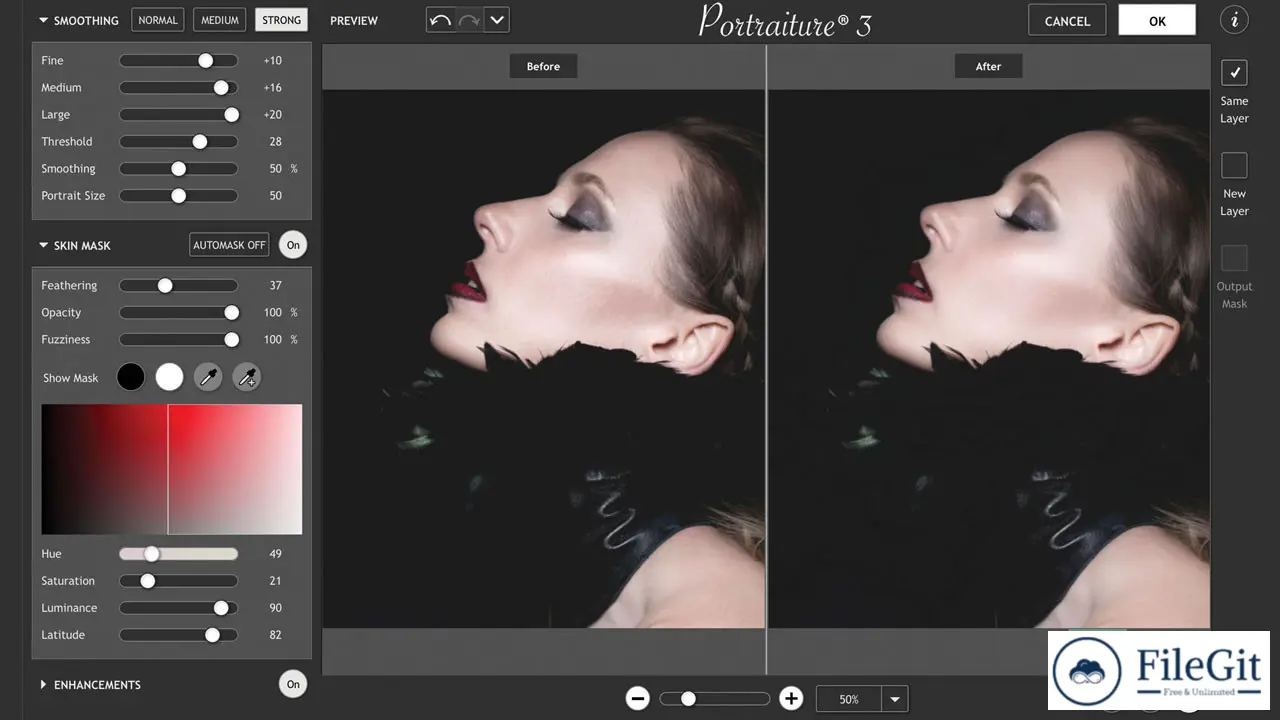The width and height of the screenshot is (1280, 720).
Task: Click the Feathering value 37
Action: coord(275,286)
